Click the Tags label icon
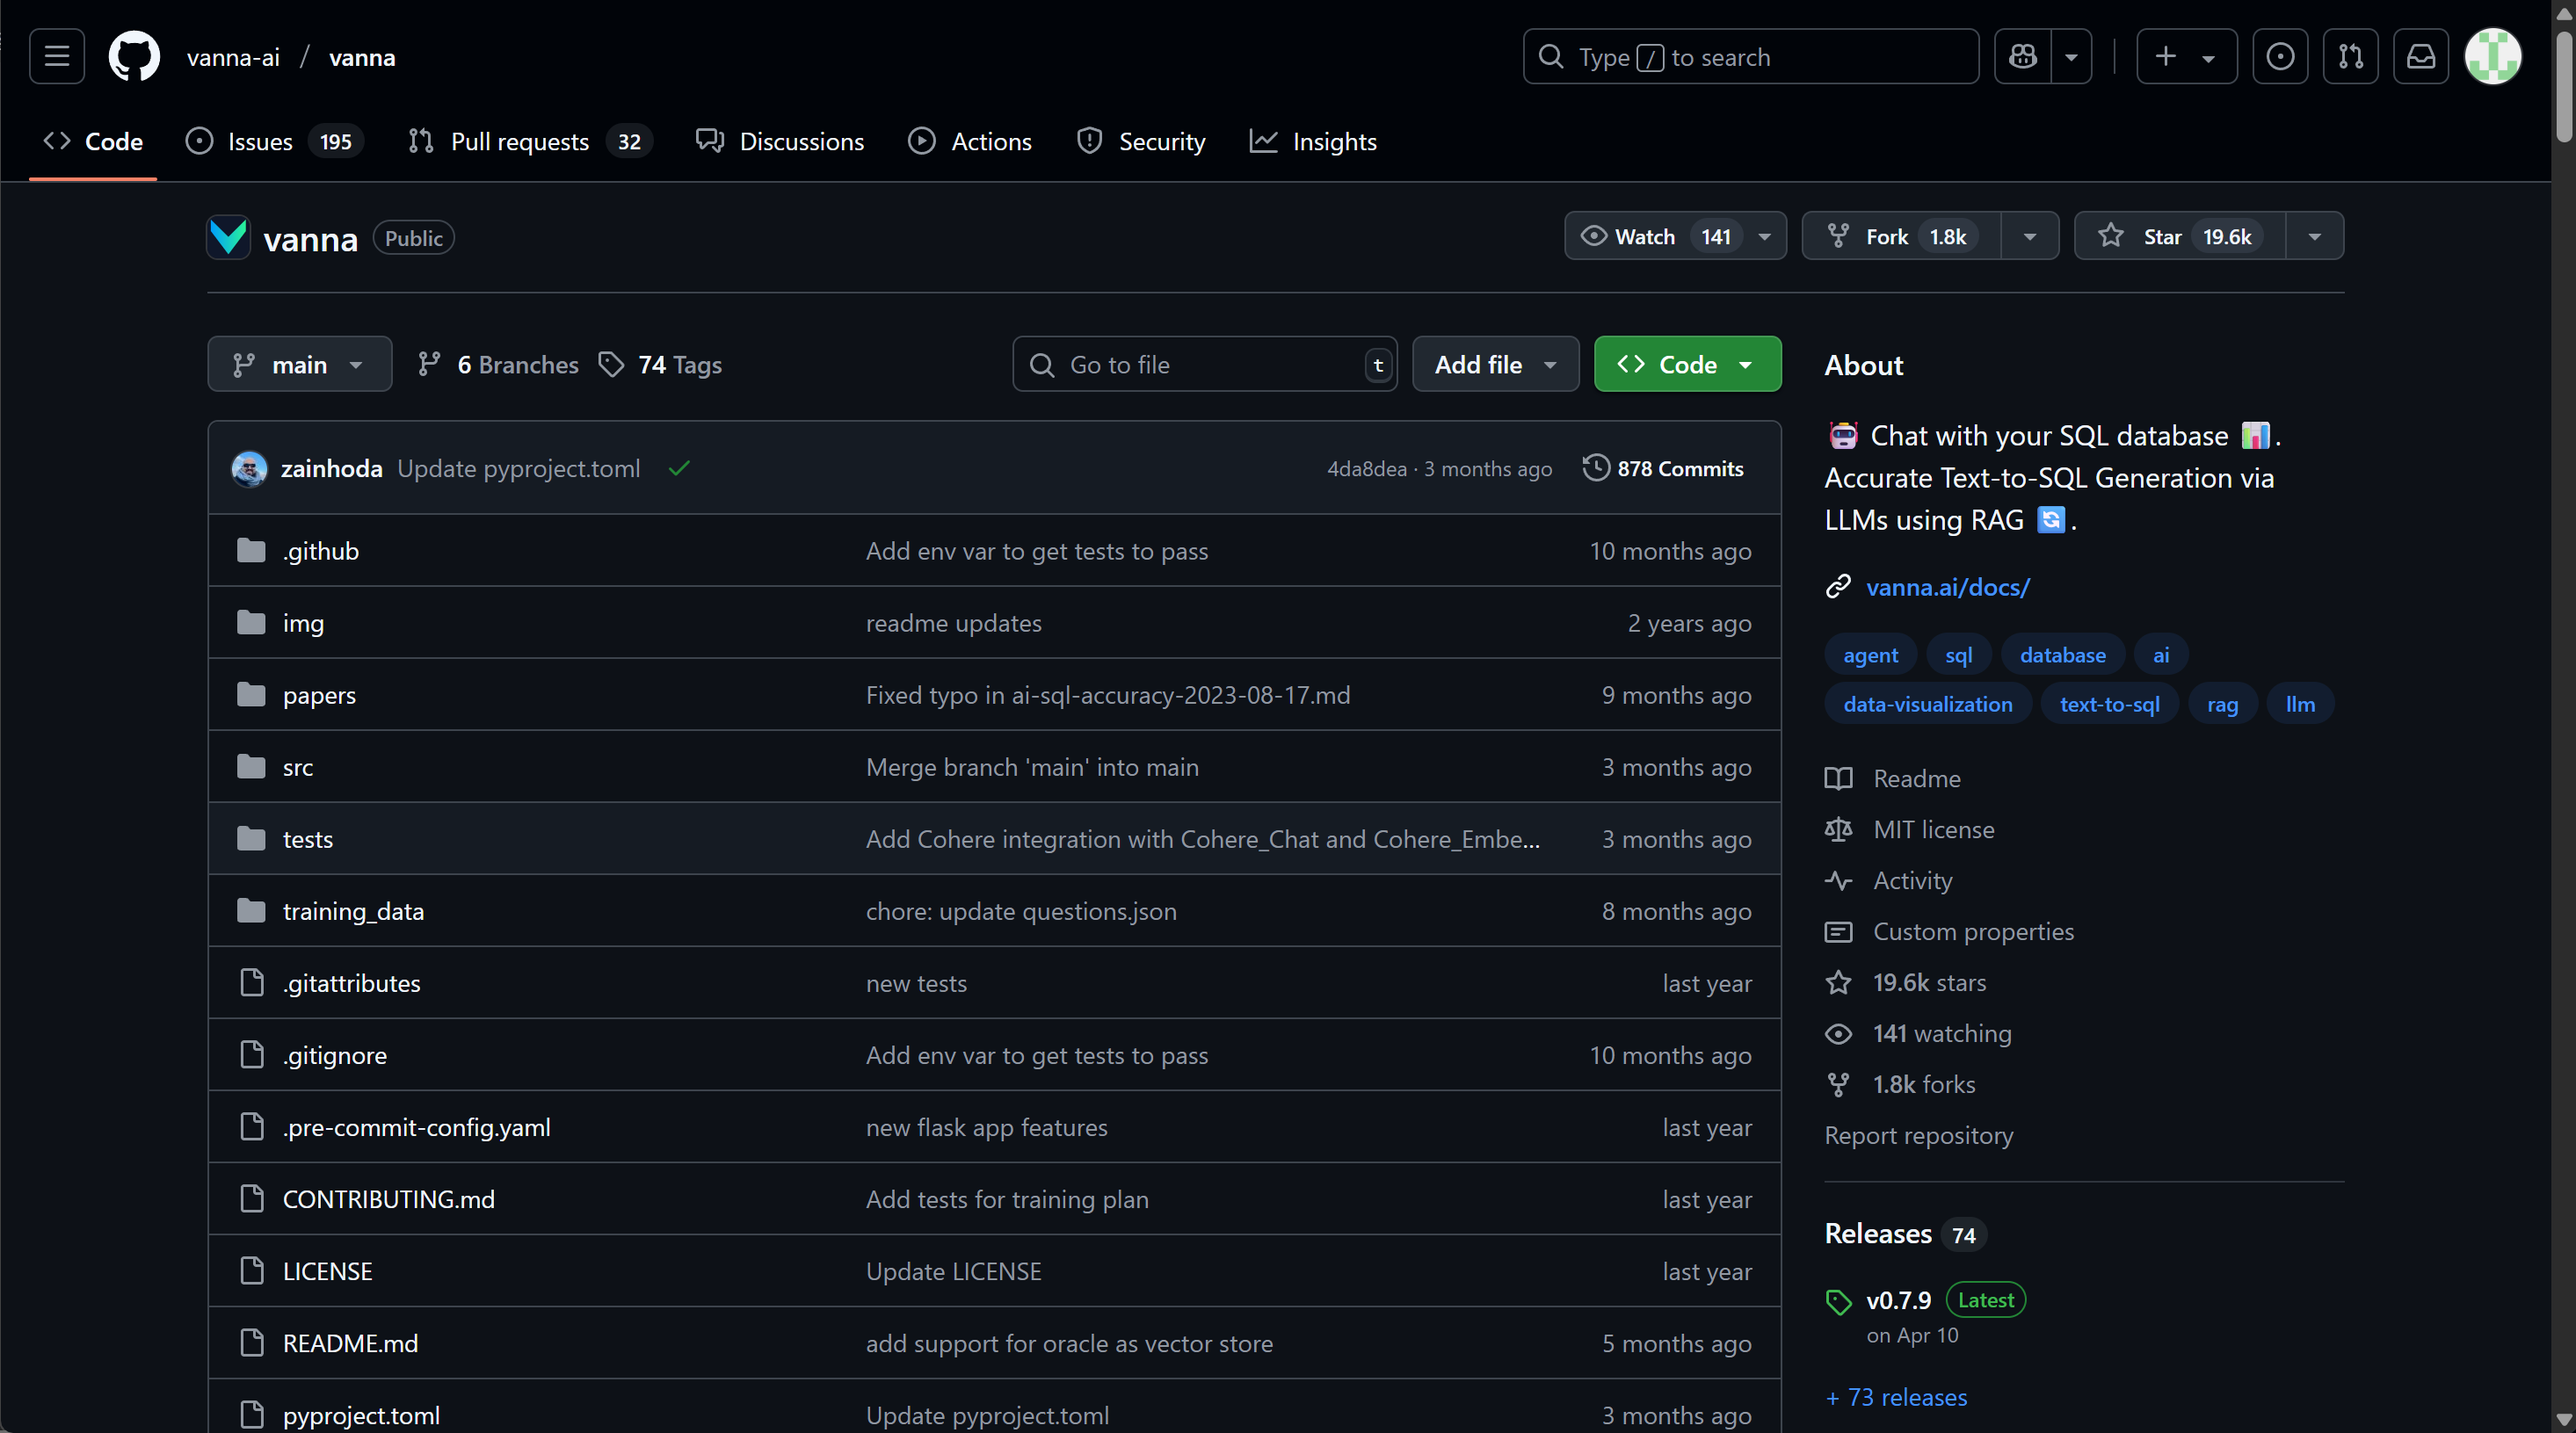Image resolution: width=2576 pixels, height=1433 pixels. 611,365
